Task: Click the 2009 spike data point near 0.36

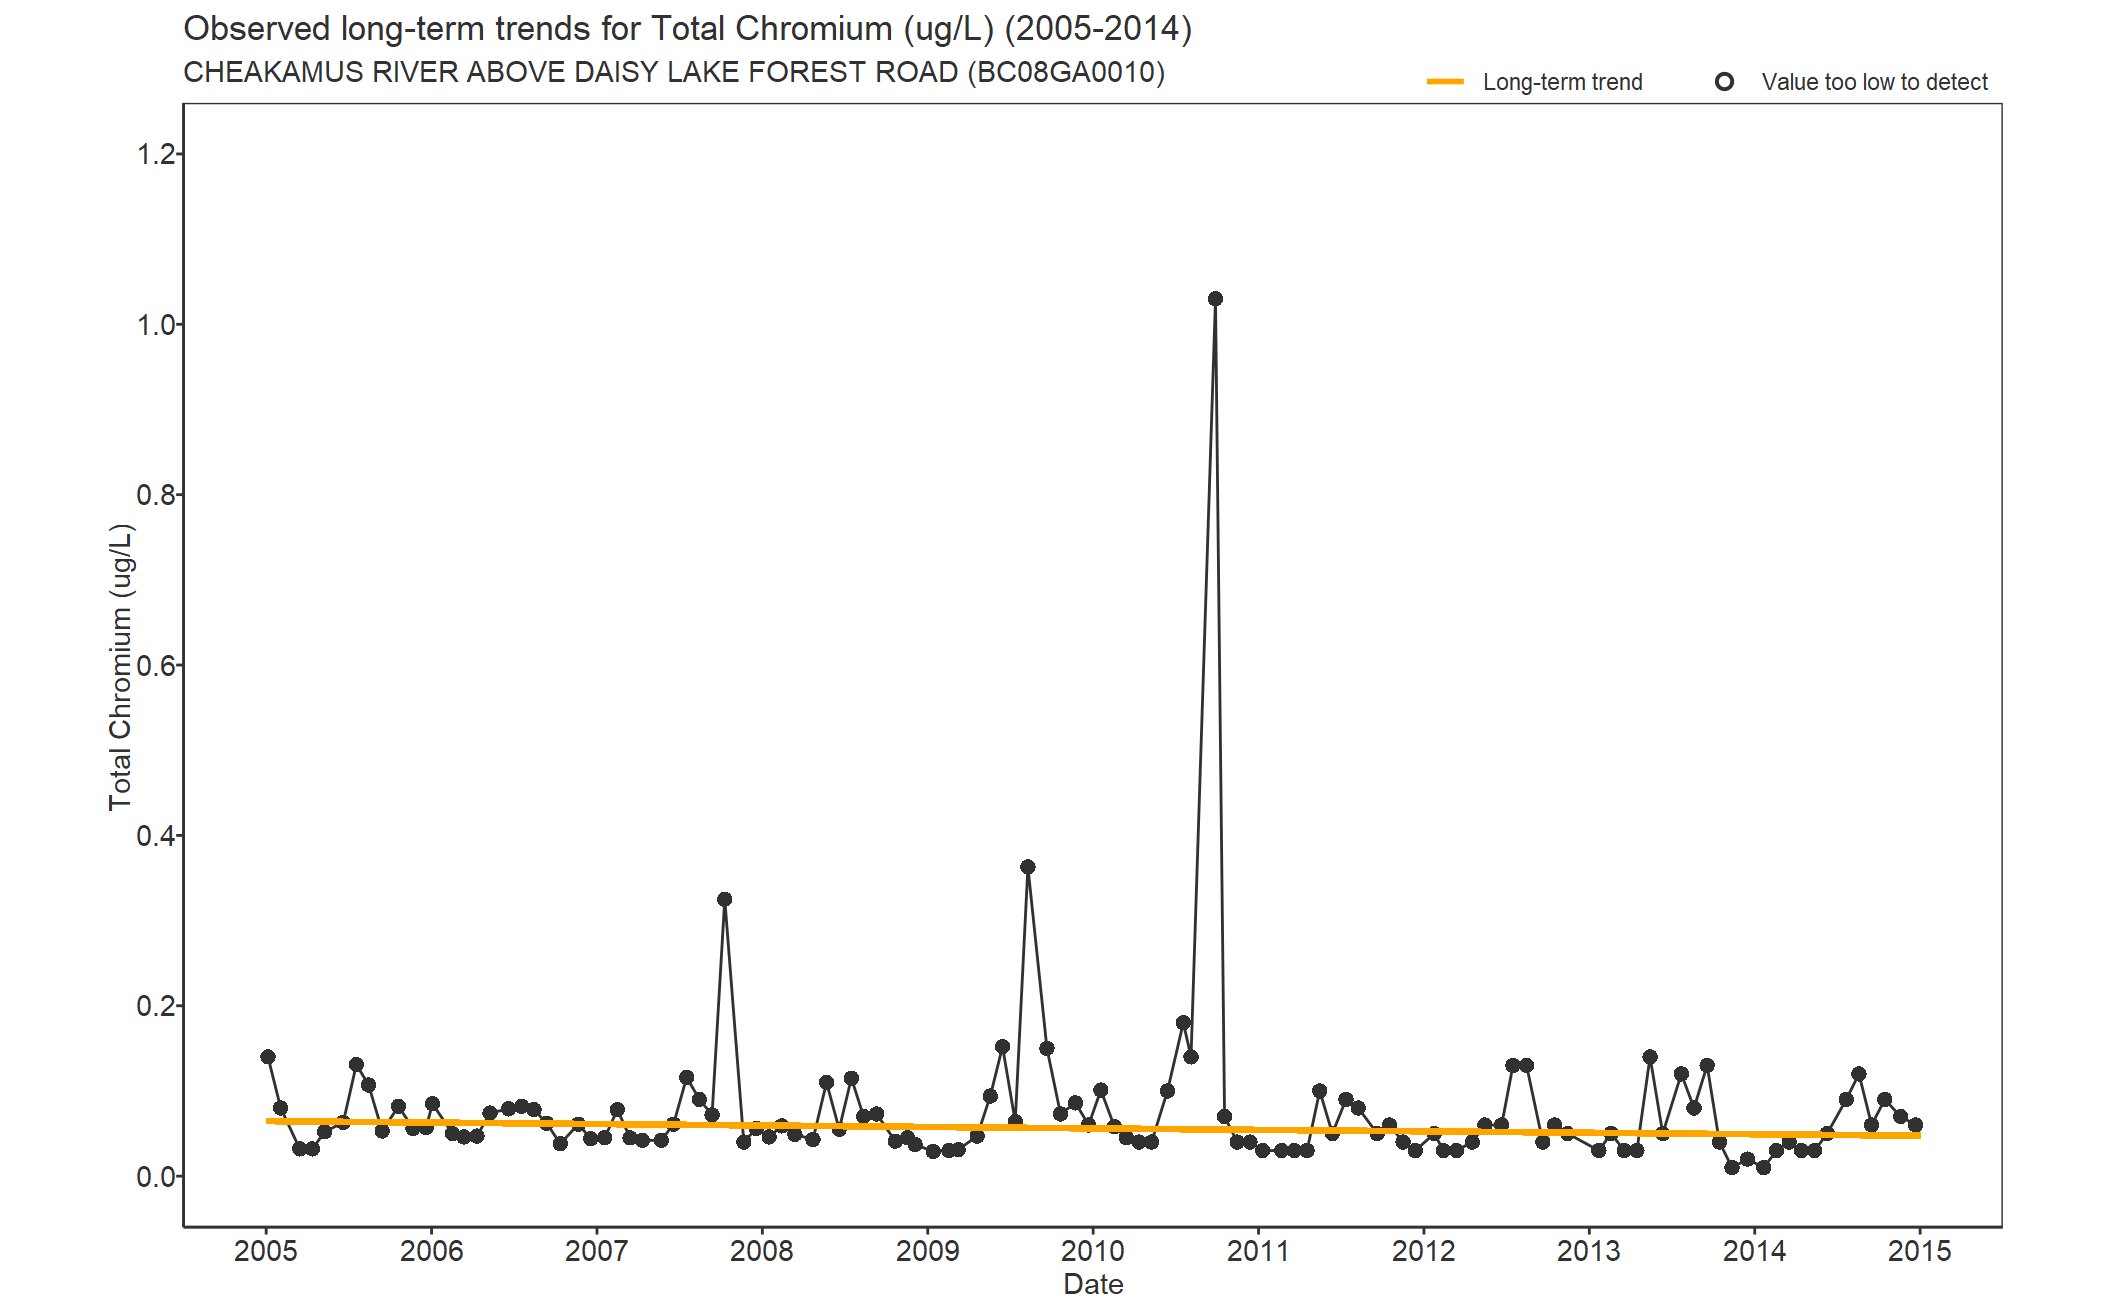Action: [x=1028, y=867]
